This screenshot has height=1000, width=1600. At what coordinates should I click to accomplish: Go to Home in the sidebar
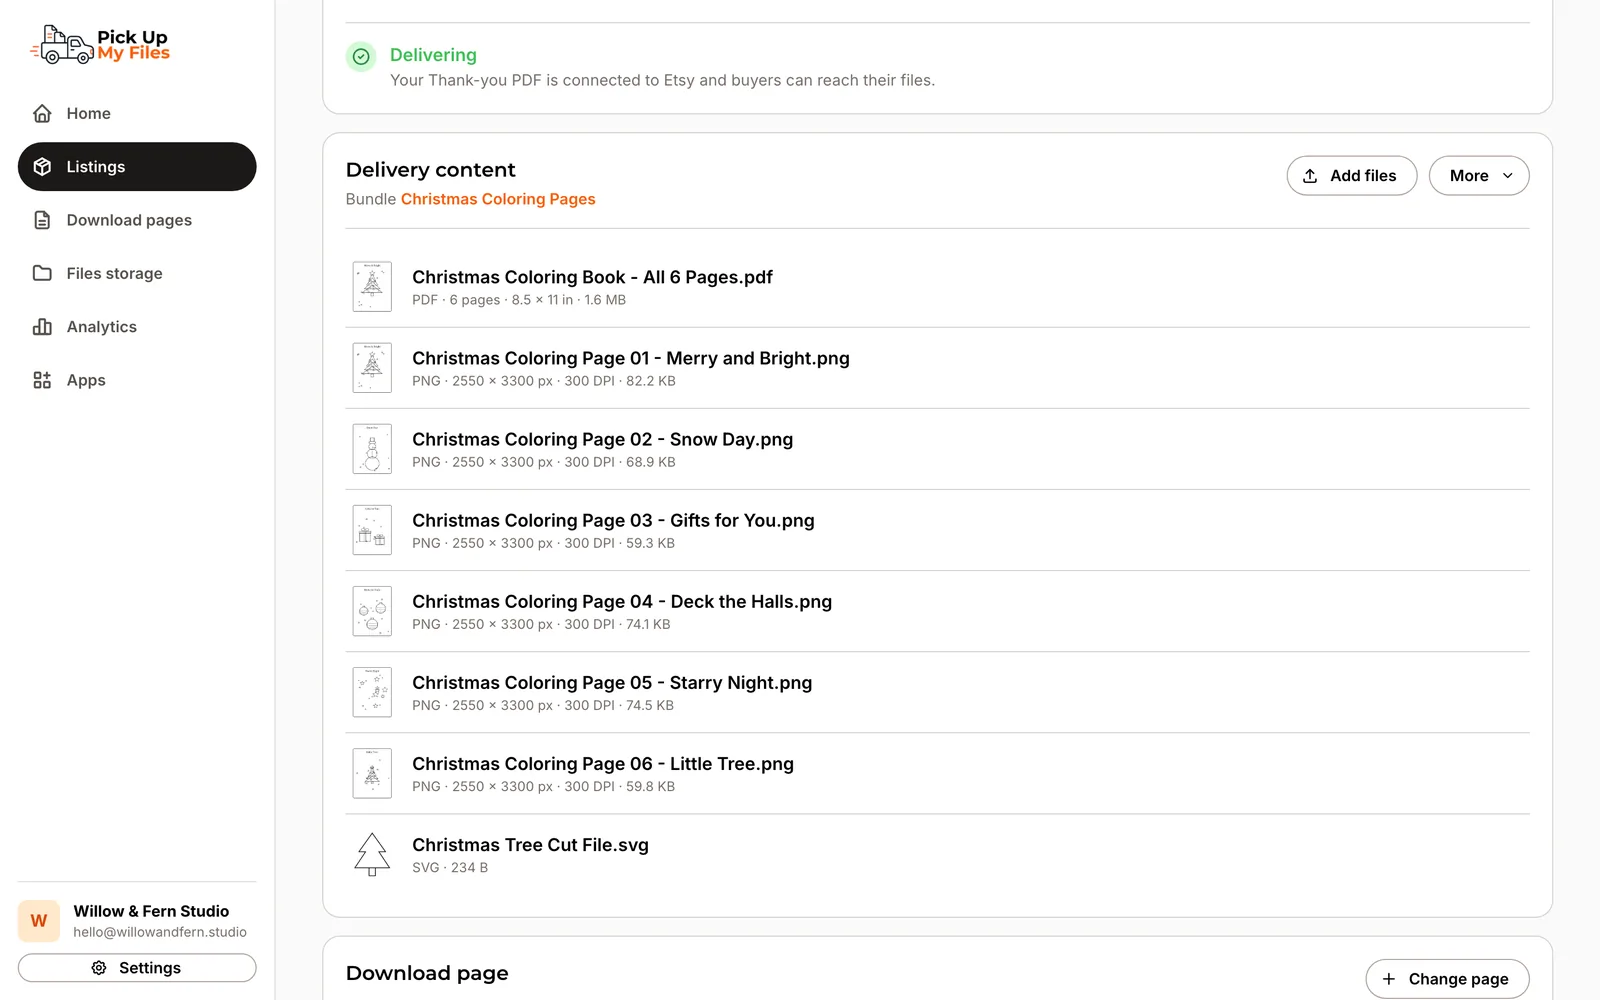[x=137, y=114]
